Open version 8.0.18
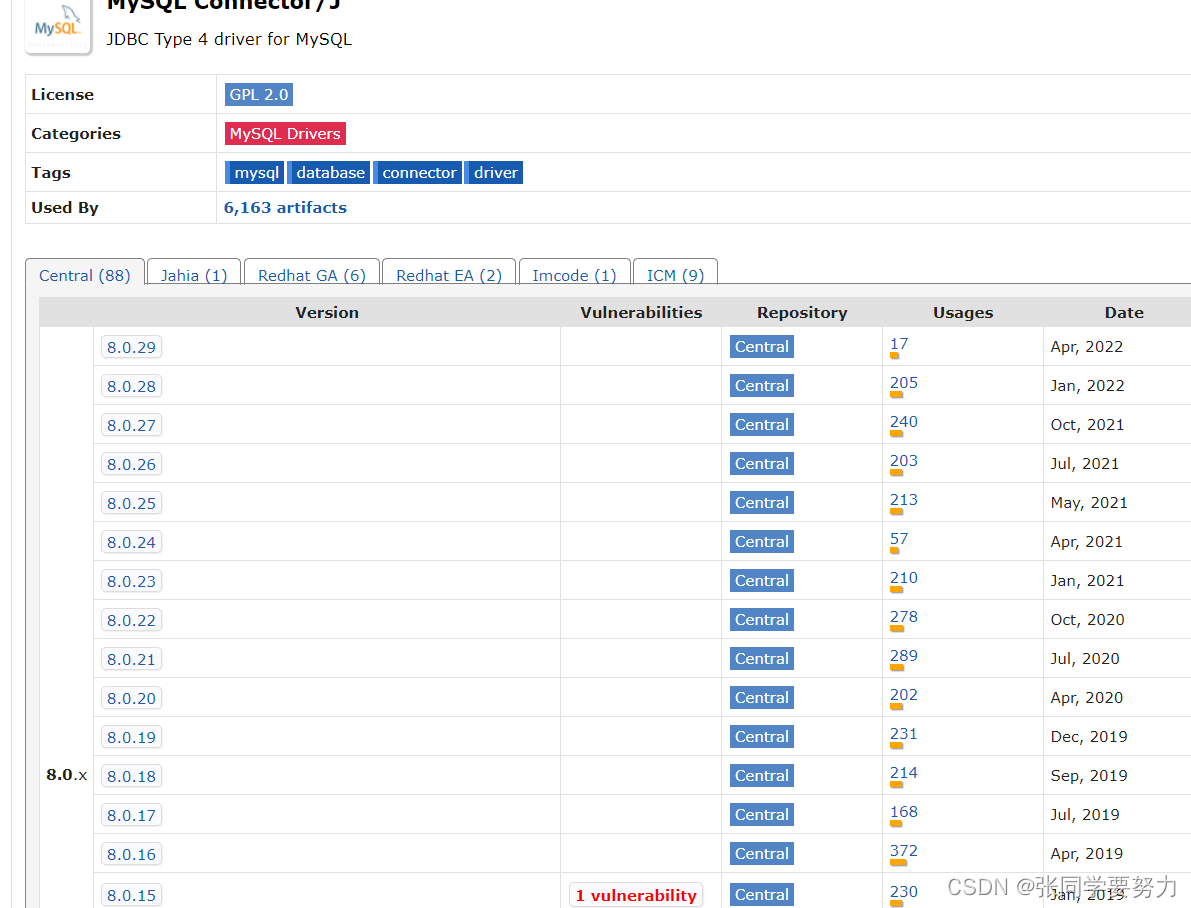 131,777
